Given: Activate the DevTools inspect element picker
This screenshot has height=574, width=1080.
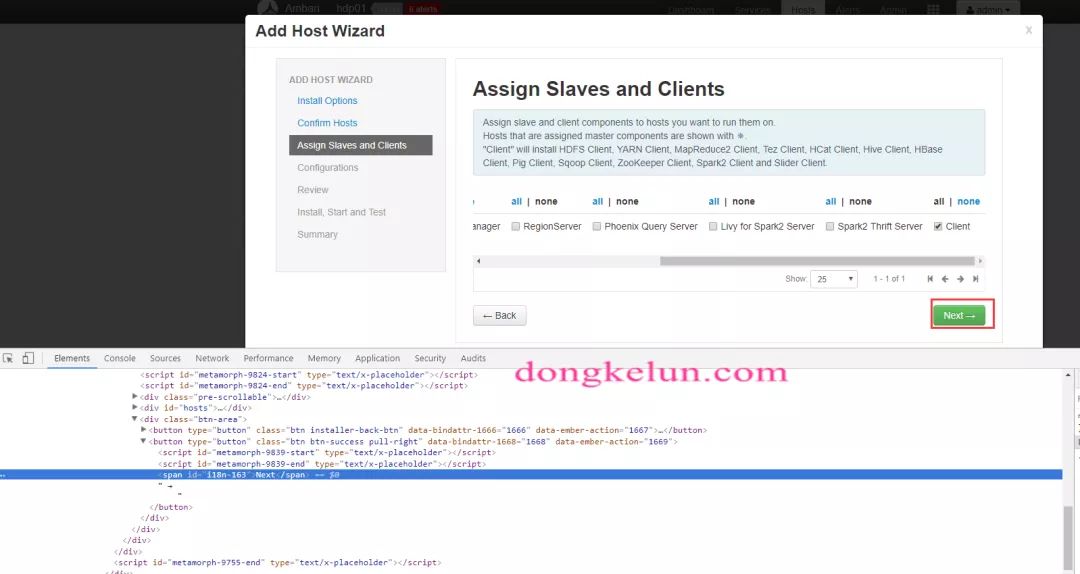Looking at the screenshot, I should [x=8, y=358].
